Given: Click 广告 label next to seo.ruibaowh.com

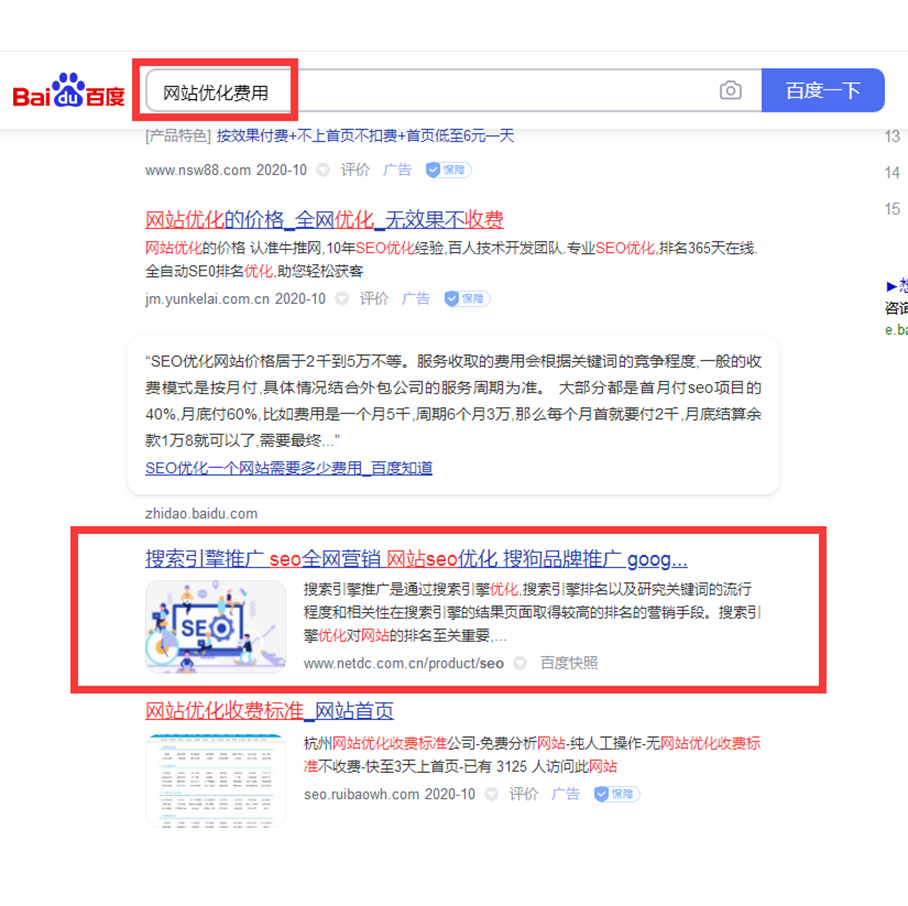Looking at the screenshot, I should point(565,794).
